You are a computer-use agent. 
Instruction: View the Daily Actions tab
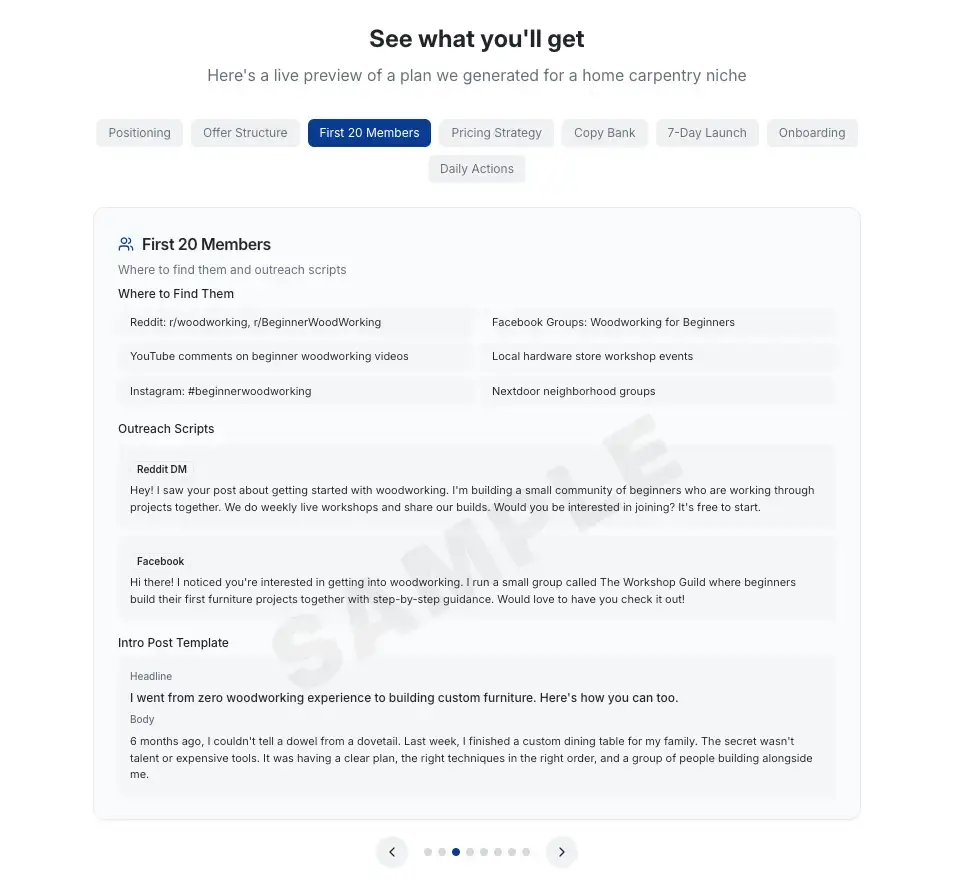click(476, 168)
